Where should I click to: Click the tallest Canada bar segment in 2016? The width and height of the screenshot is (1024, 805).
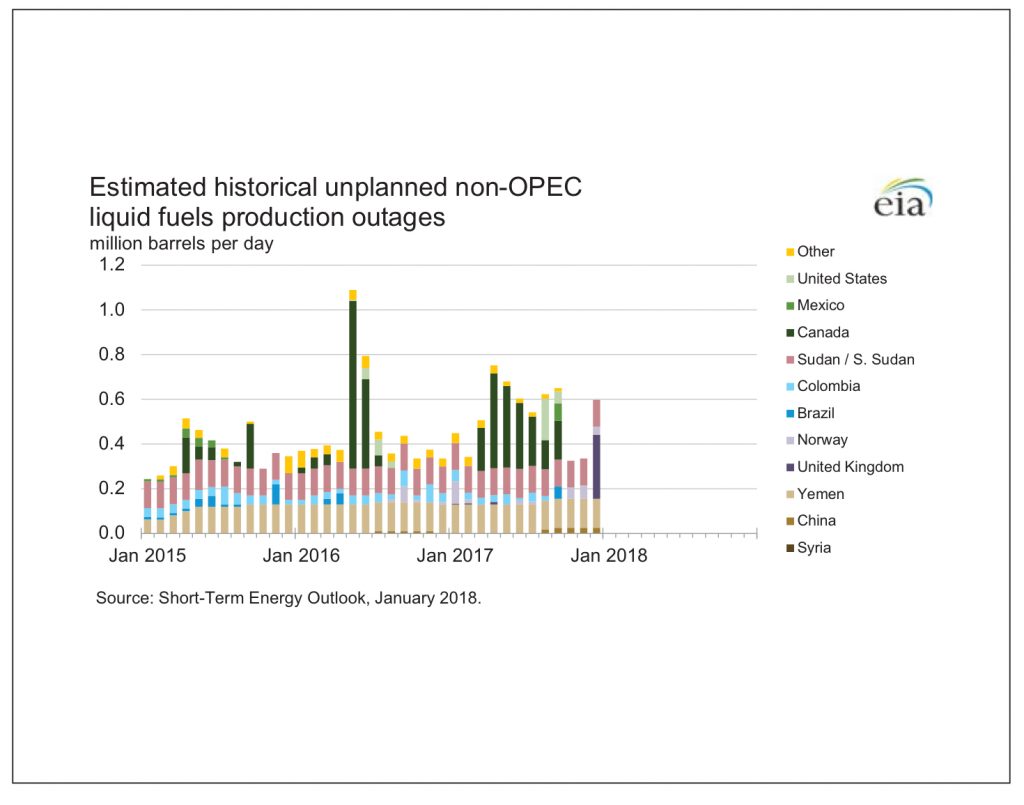pyautogui.click(x=353, y=383)
